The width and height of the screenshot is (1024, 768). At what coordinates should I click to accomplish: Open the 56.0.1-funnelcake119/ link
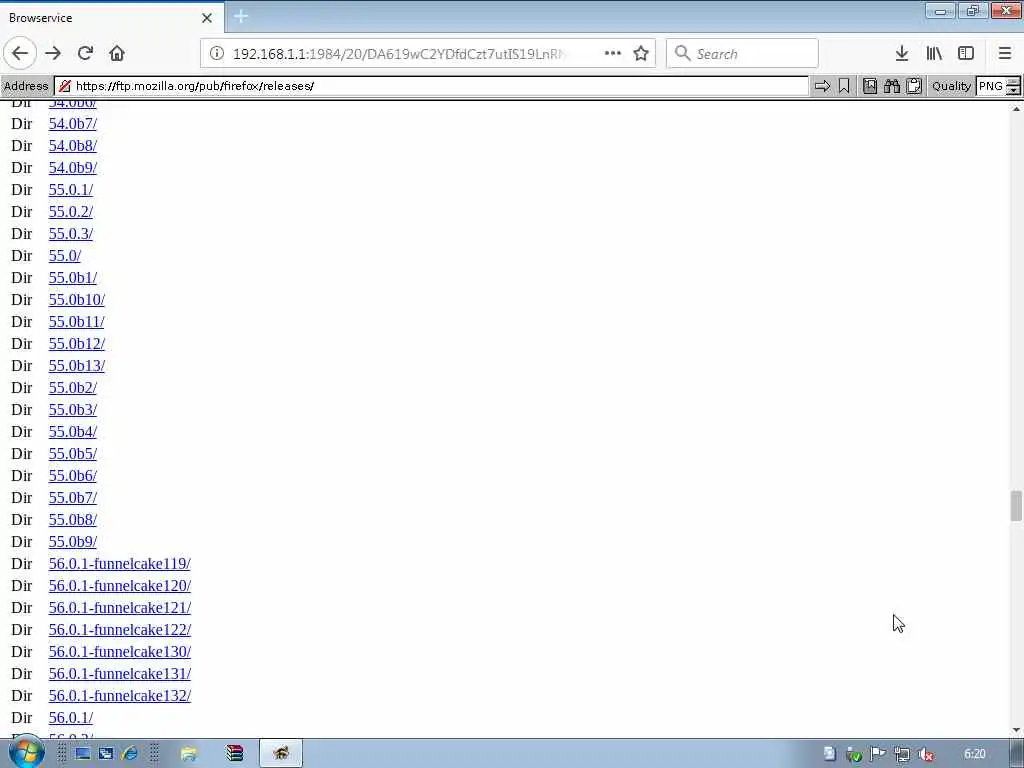[120, 564]
